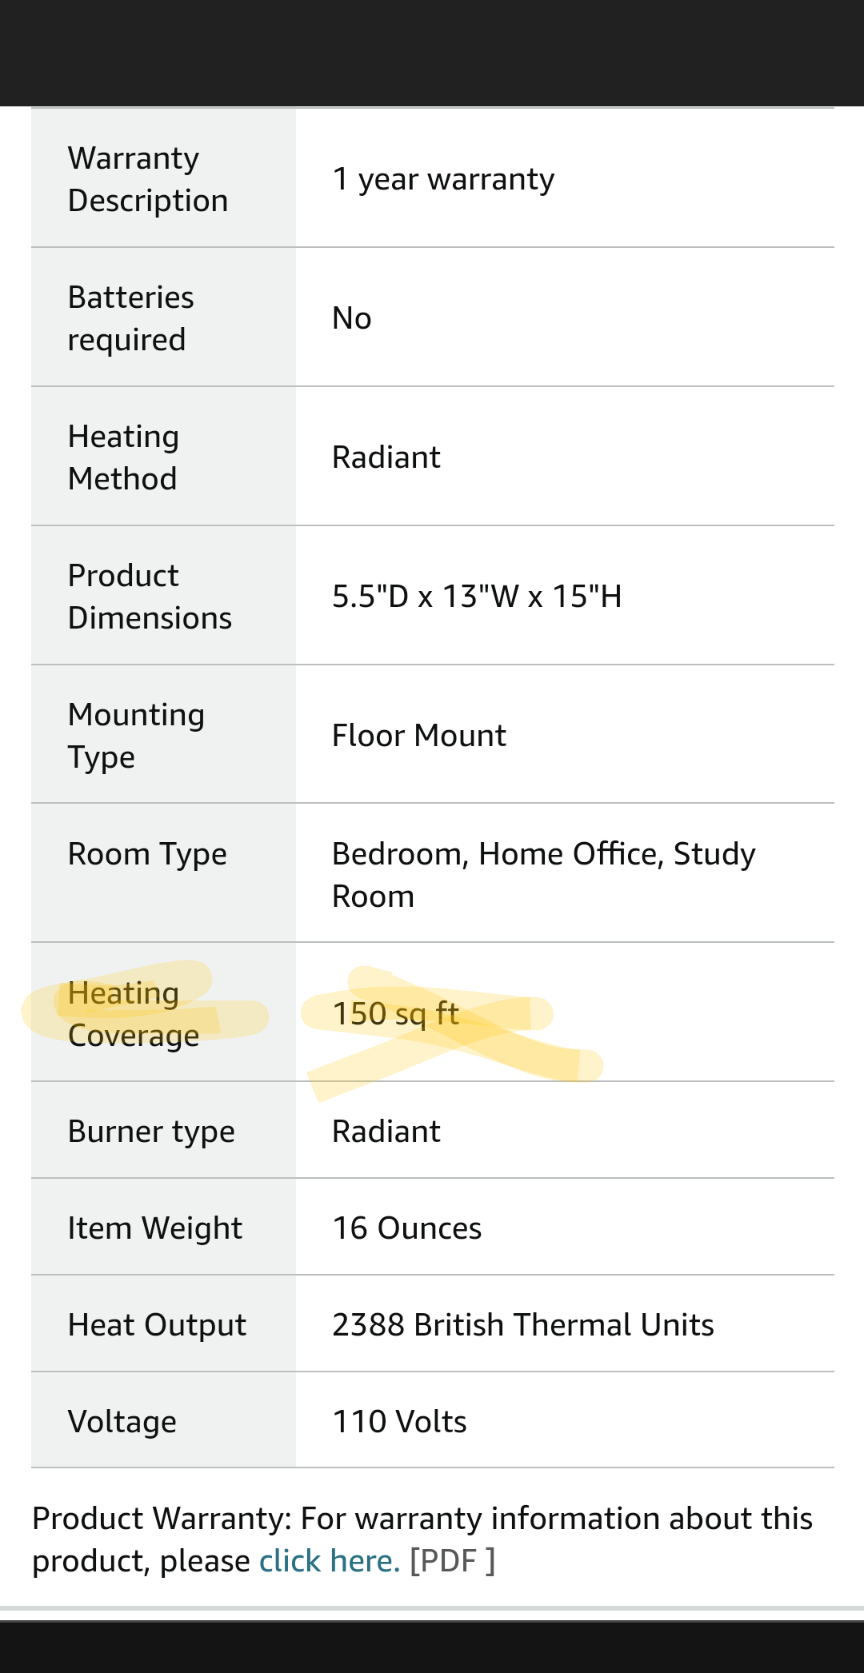Tap the Batteries required label
Image resolution: width=864 pixels, height=1673 pixels.
tap(131, 318)
